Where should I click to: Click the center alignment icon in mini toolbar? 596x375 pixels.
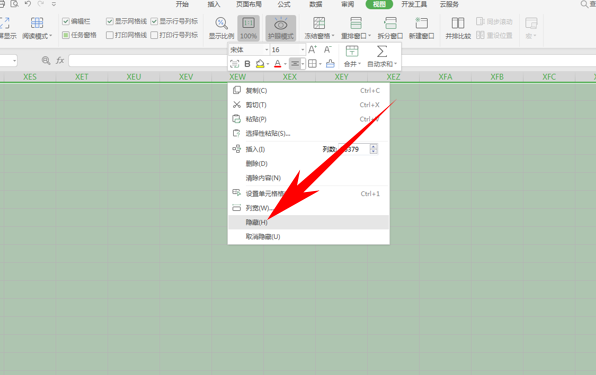click(x=295, y=64)
